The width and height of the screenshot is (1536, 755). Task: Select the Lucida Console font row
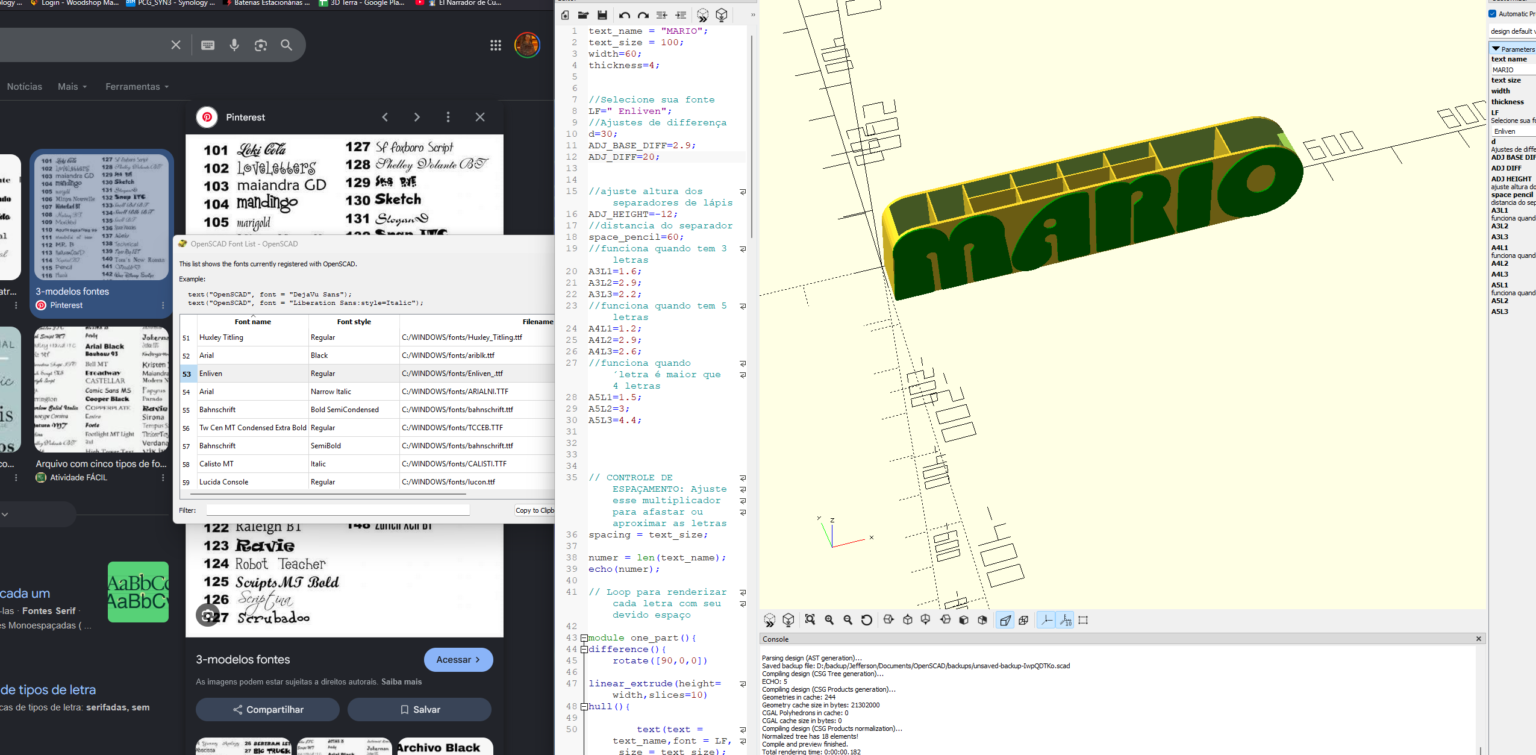[366, 482]
